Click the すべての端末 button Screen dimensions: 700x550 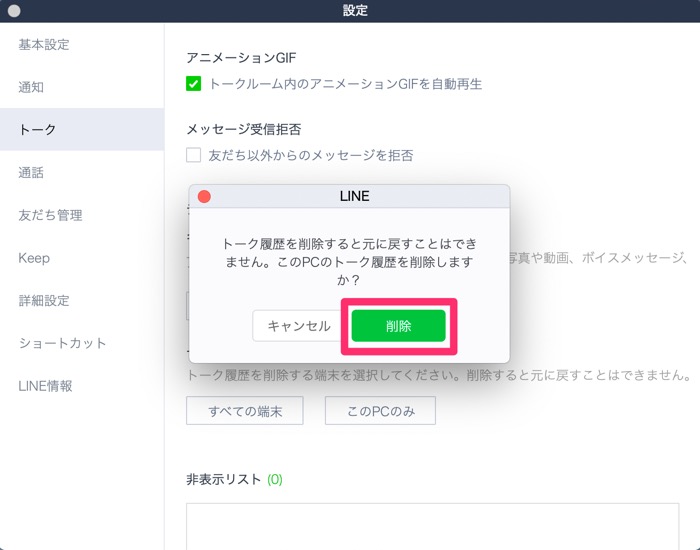point(245,411)
